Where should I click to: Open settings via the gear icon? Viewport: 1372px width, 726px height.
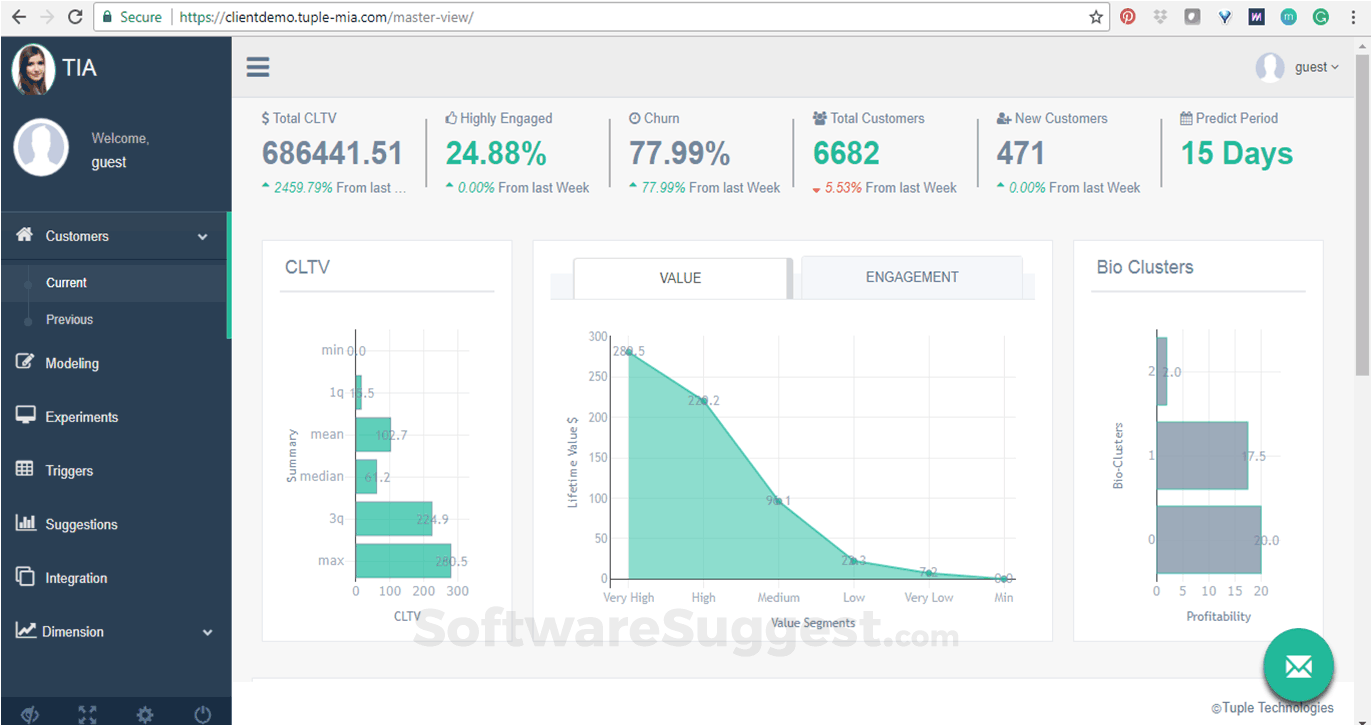(x=145, y=715)
